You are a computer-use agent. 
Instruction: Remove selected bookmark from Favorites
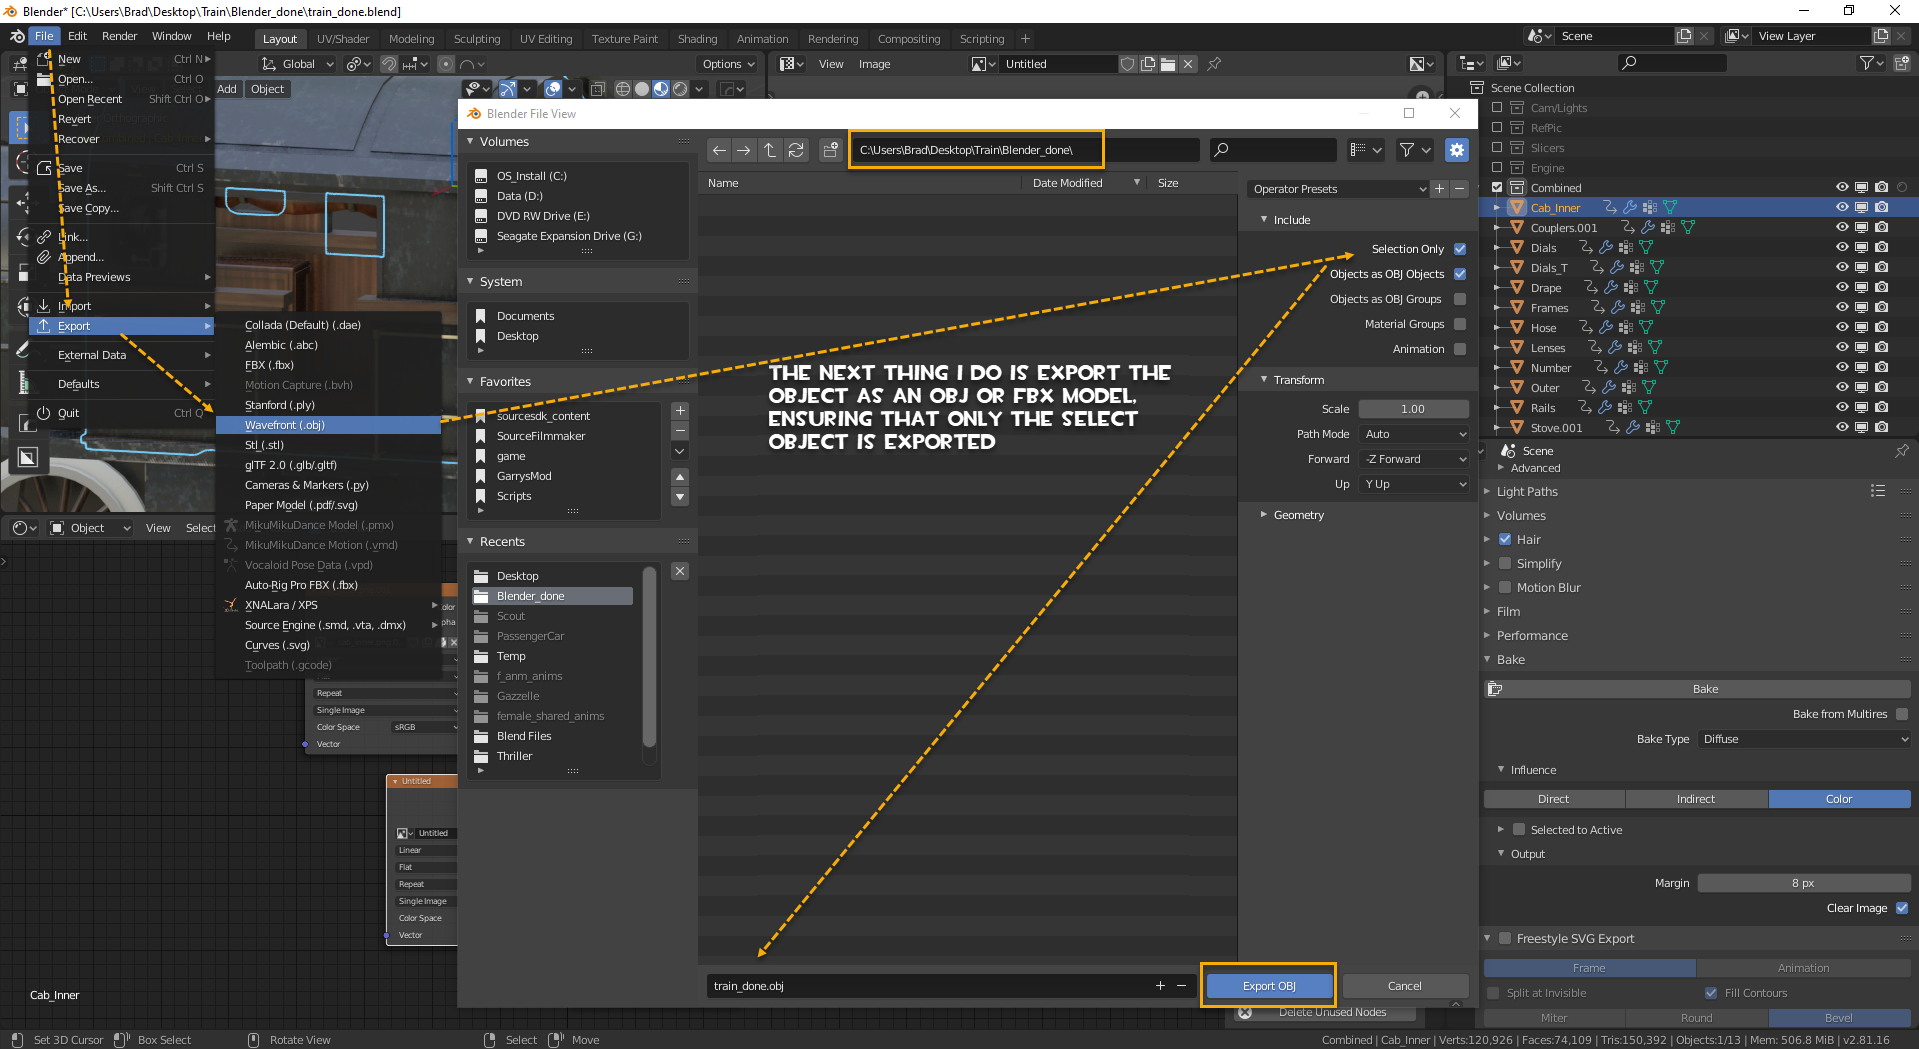click(x=680, y=431)
